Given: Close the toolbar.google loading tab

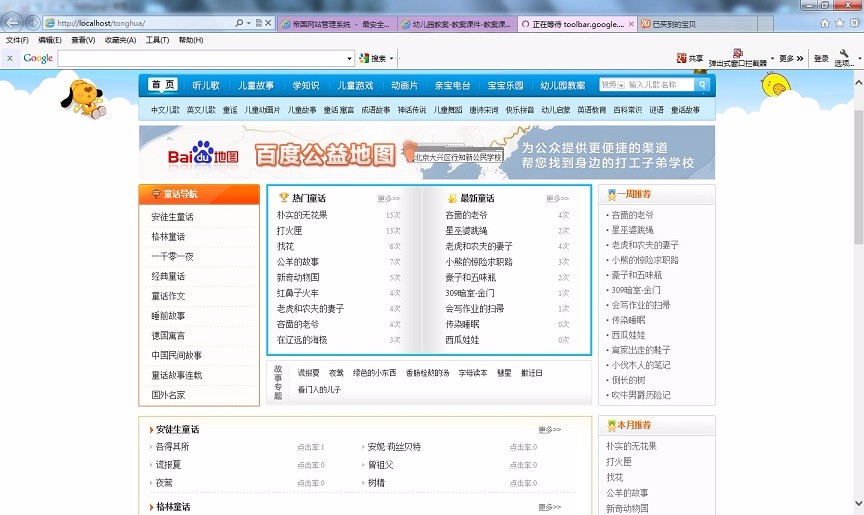Looking at the screenshot, I should click(632, 24).
